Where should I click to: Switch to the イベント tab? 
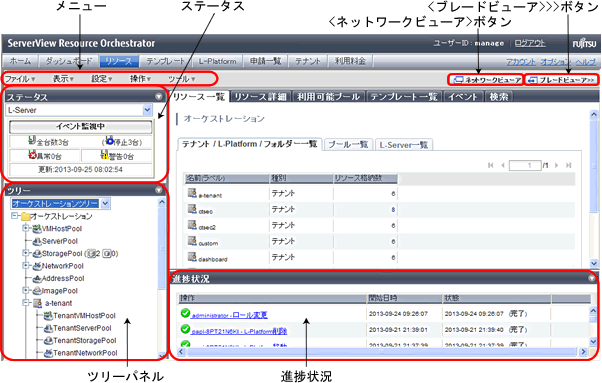tap(463, 97)
